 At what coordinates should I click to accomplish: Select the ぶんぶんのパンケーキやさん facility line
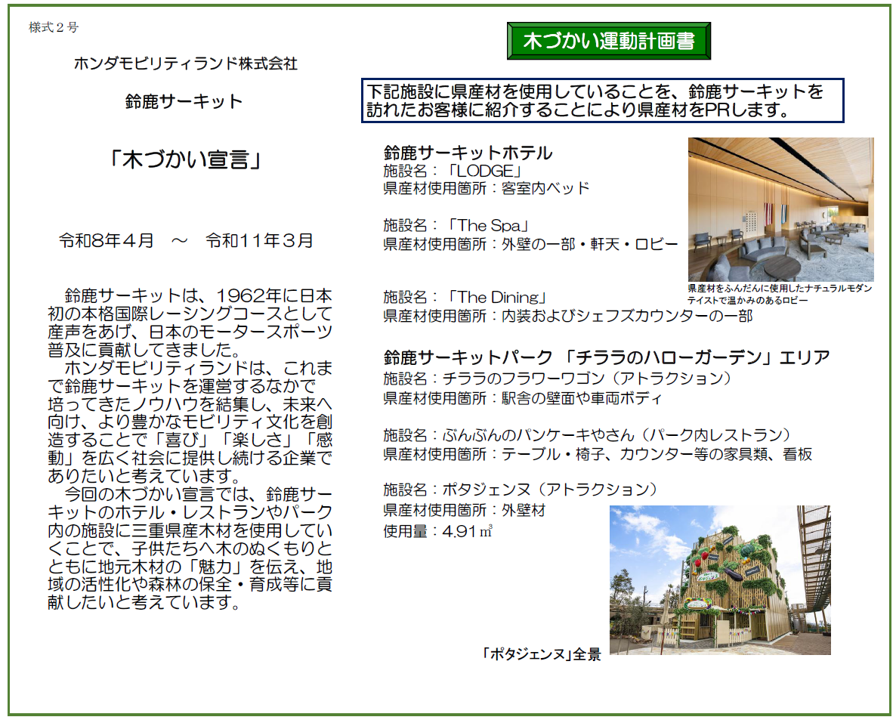click(x=587, y=435)
